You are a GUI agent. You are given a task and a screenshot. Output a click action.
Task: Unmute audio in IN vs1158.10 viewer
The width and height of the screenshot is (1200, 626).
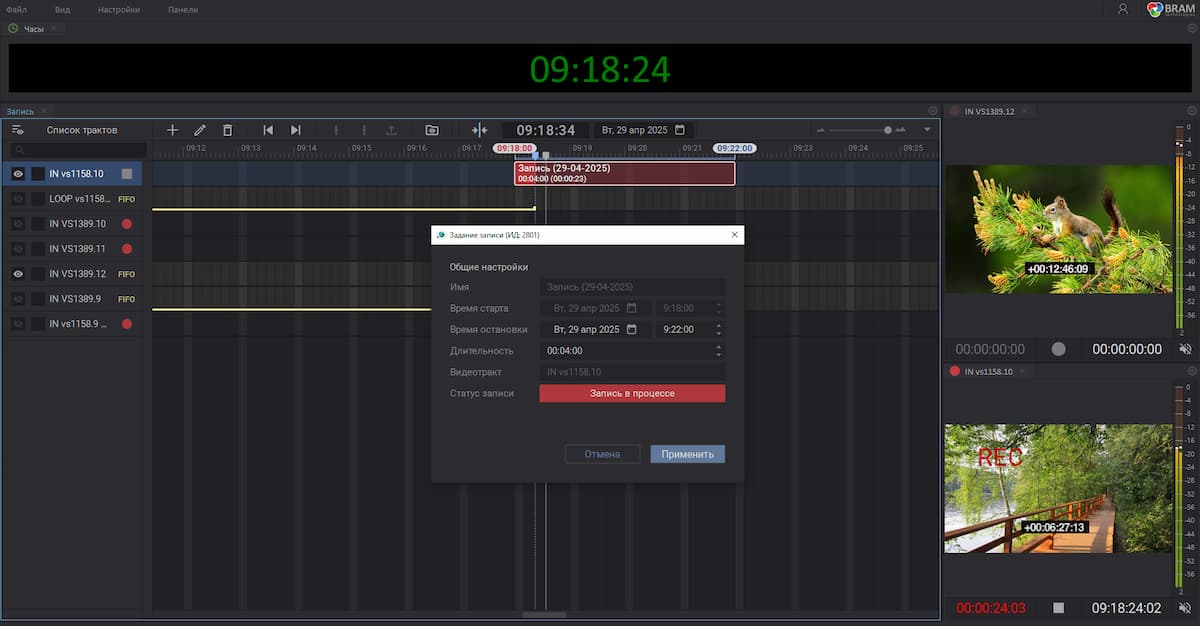1185,607
